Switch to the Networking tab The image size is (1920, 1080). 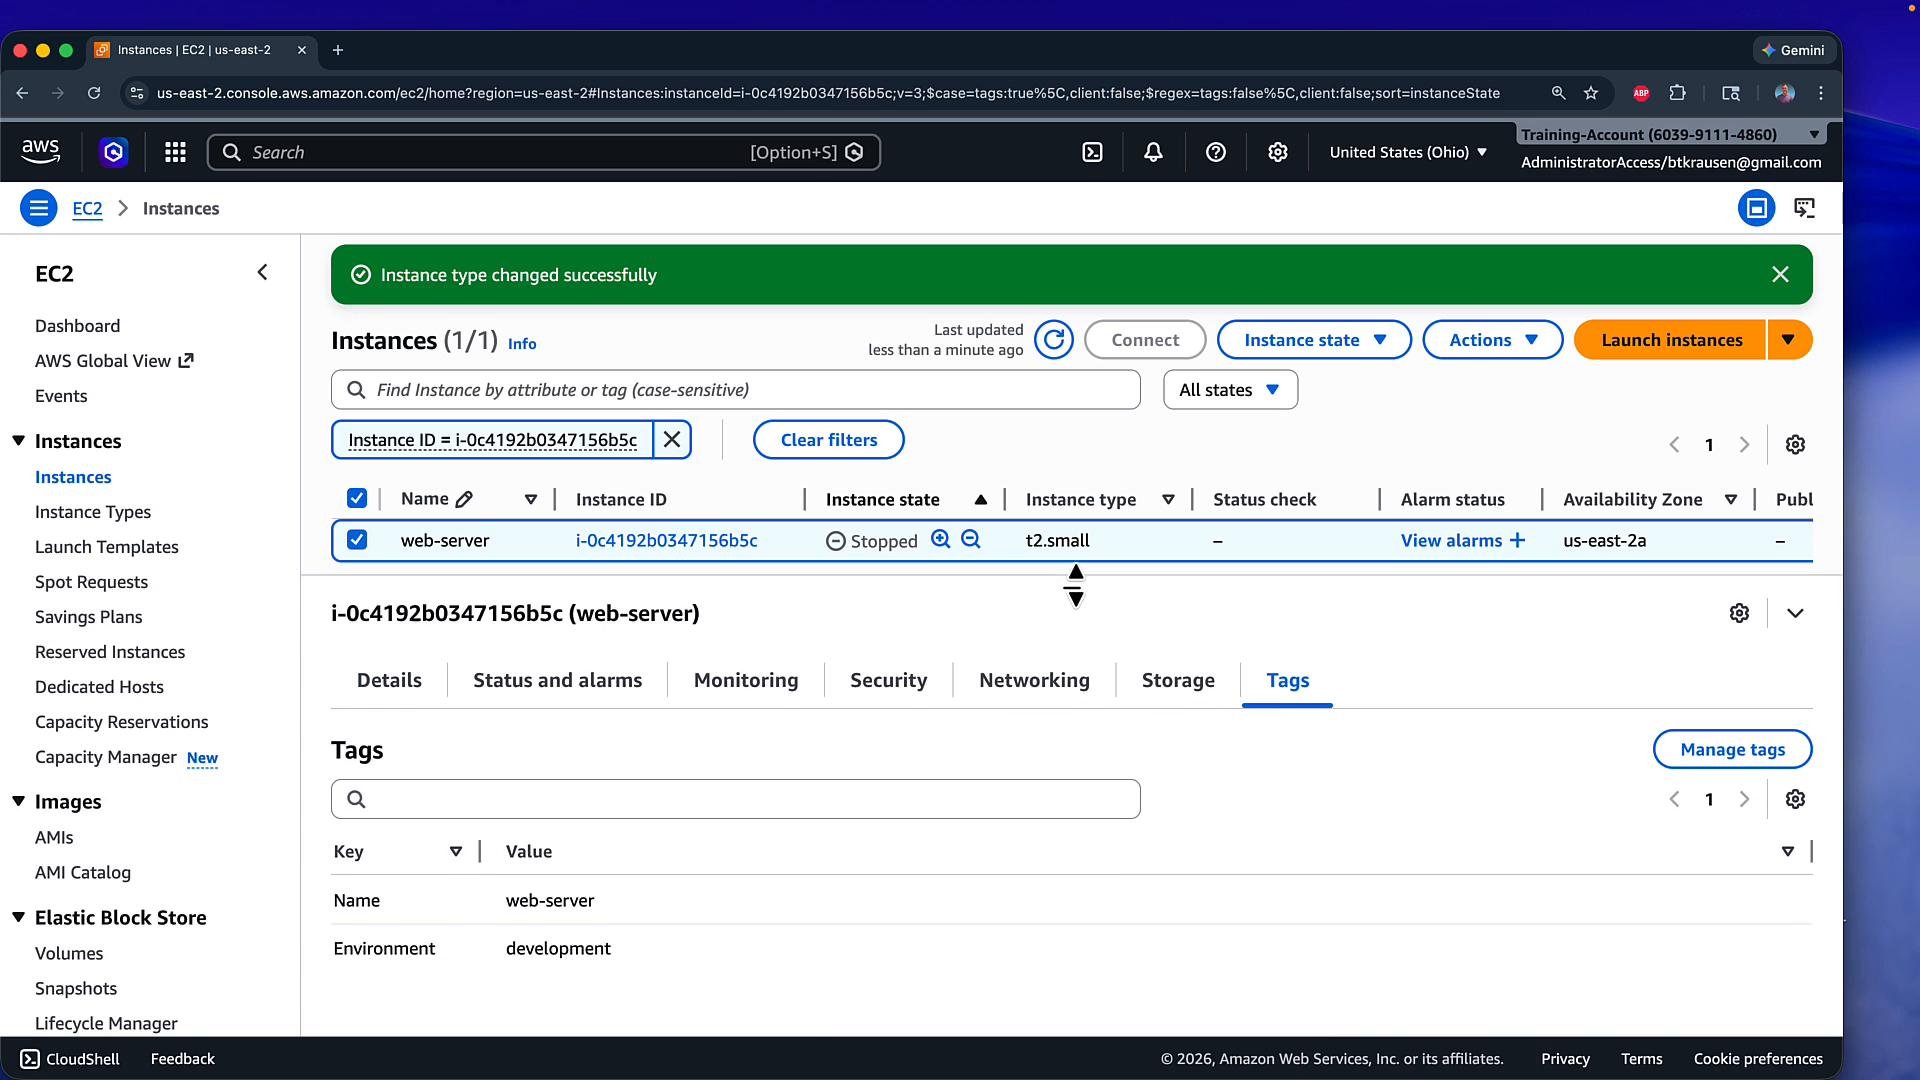[x=1034, y=680]
